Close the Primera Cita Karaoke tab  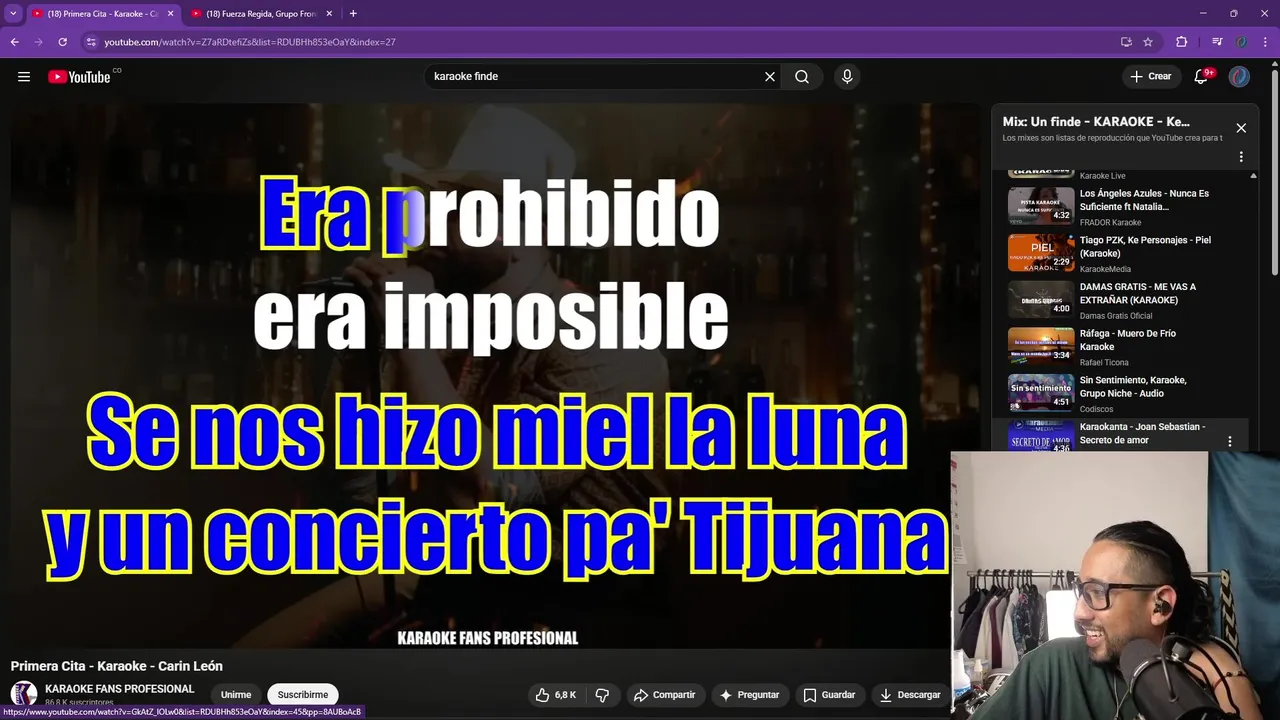coord(170,14)
